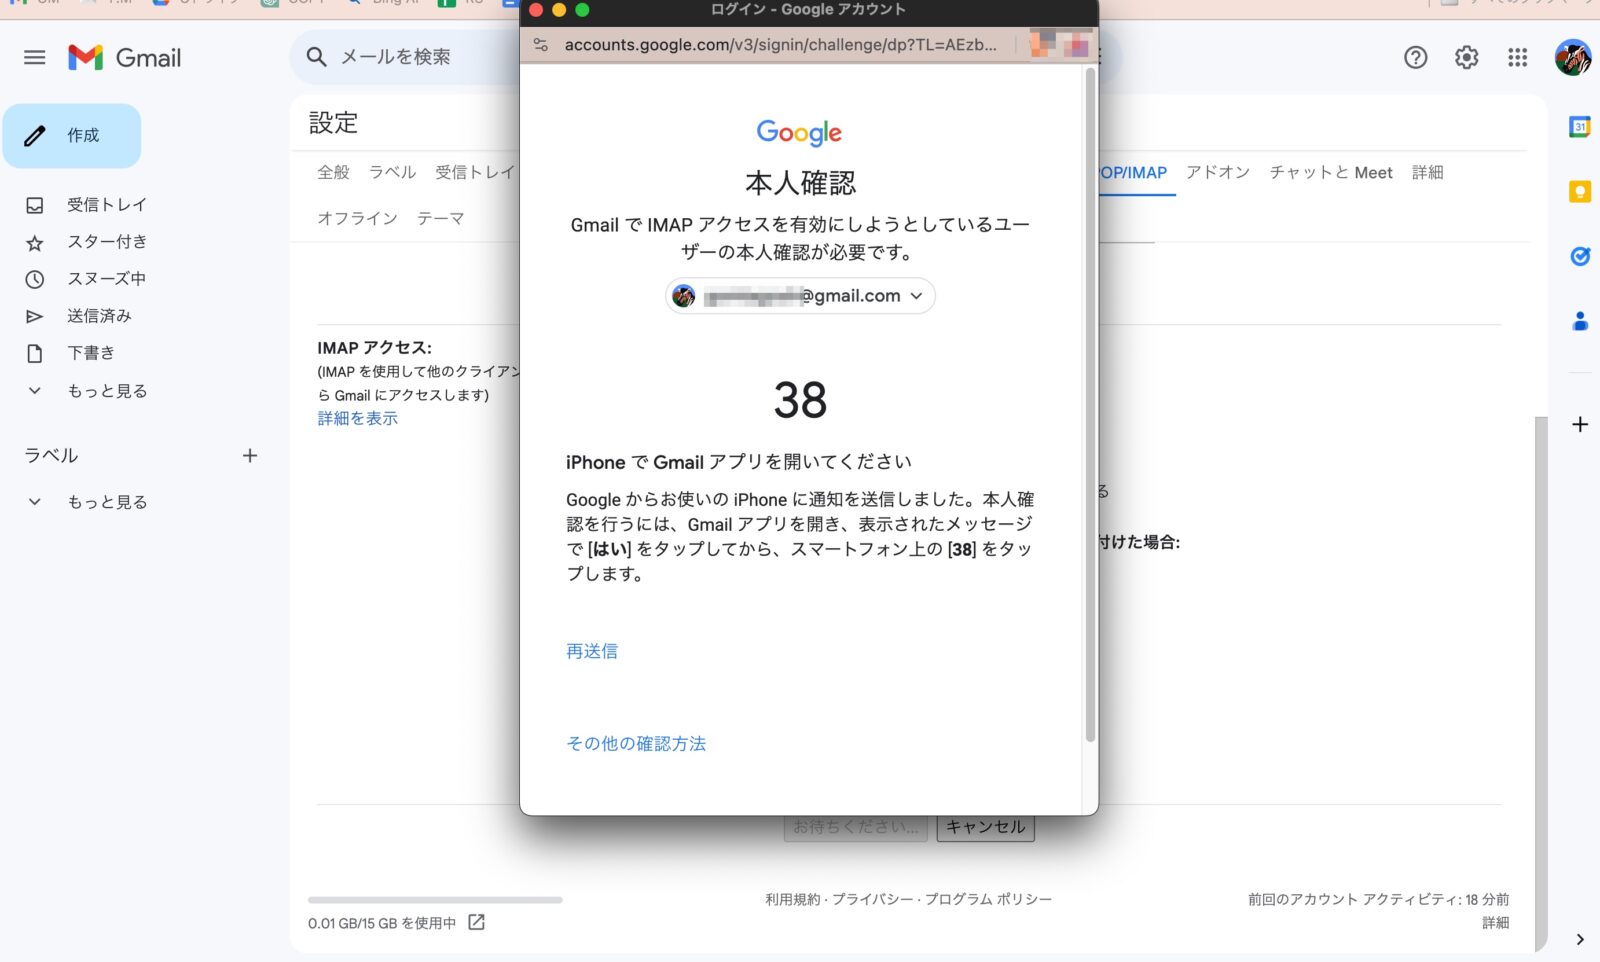The image size is (1600, 962).
Task: Open Google Keep in side panel
Action: coord(1580,191)
